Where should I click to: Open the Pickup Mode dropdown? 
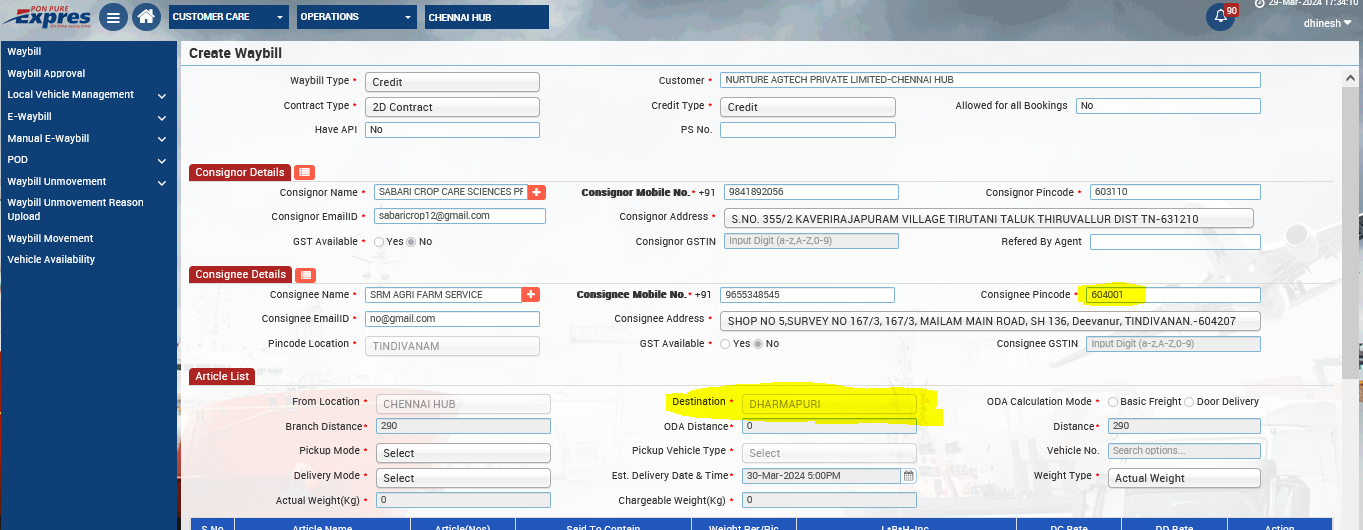pos(463,453)
